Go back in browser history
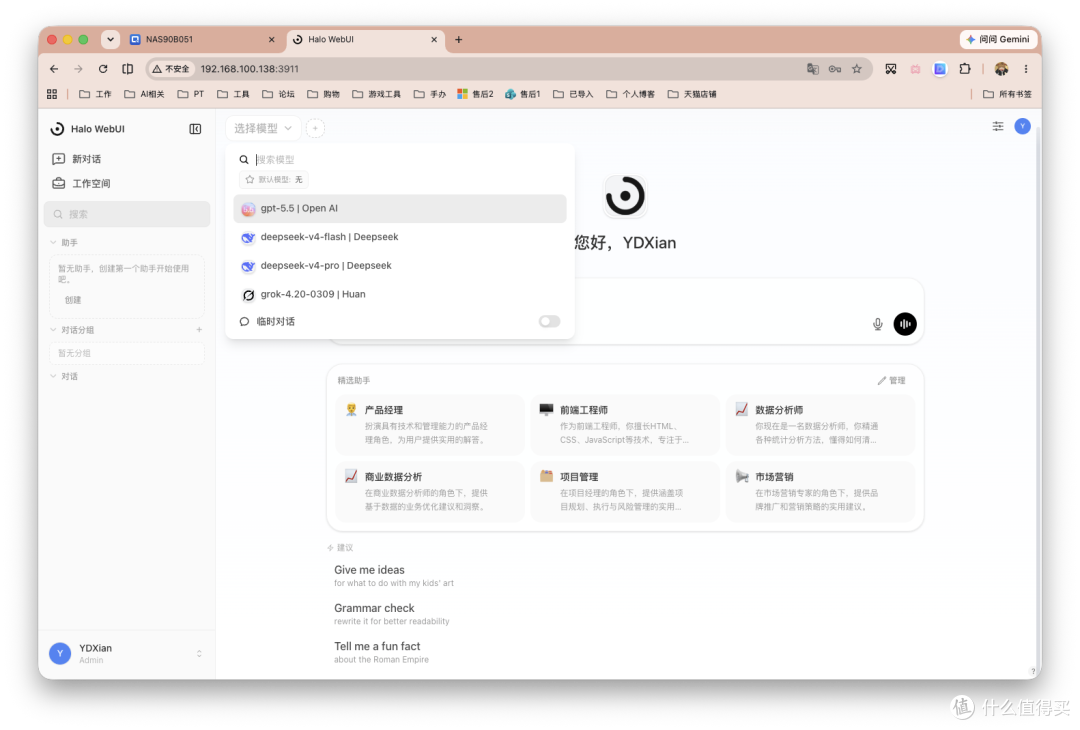The width and height of the screenshot is (1080, 730). tap(54, 69)
